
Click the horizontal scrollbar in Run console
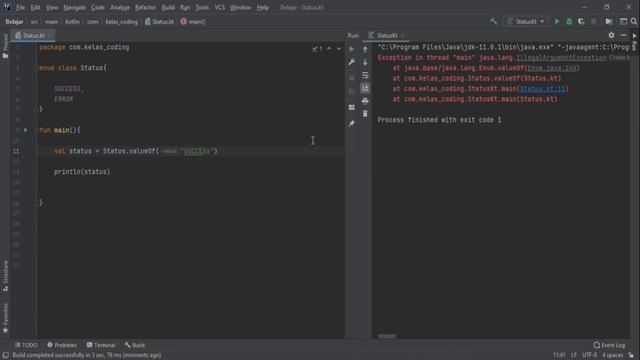click(x=387, y=336)
